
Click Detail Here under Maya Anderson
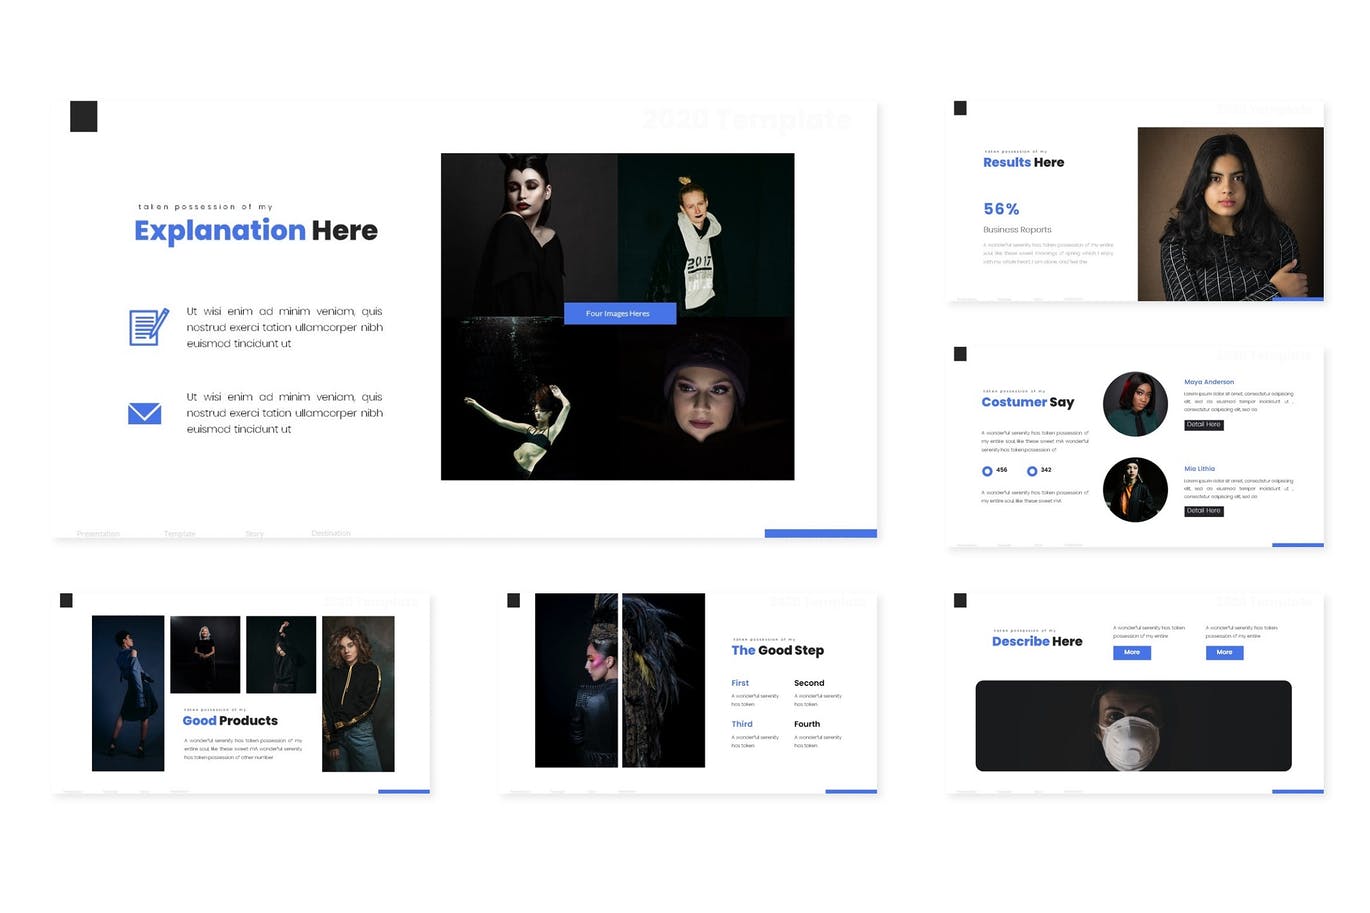1203,425
